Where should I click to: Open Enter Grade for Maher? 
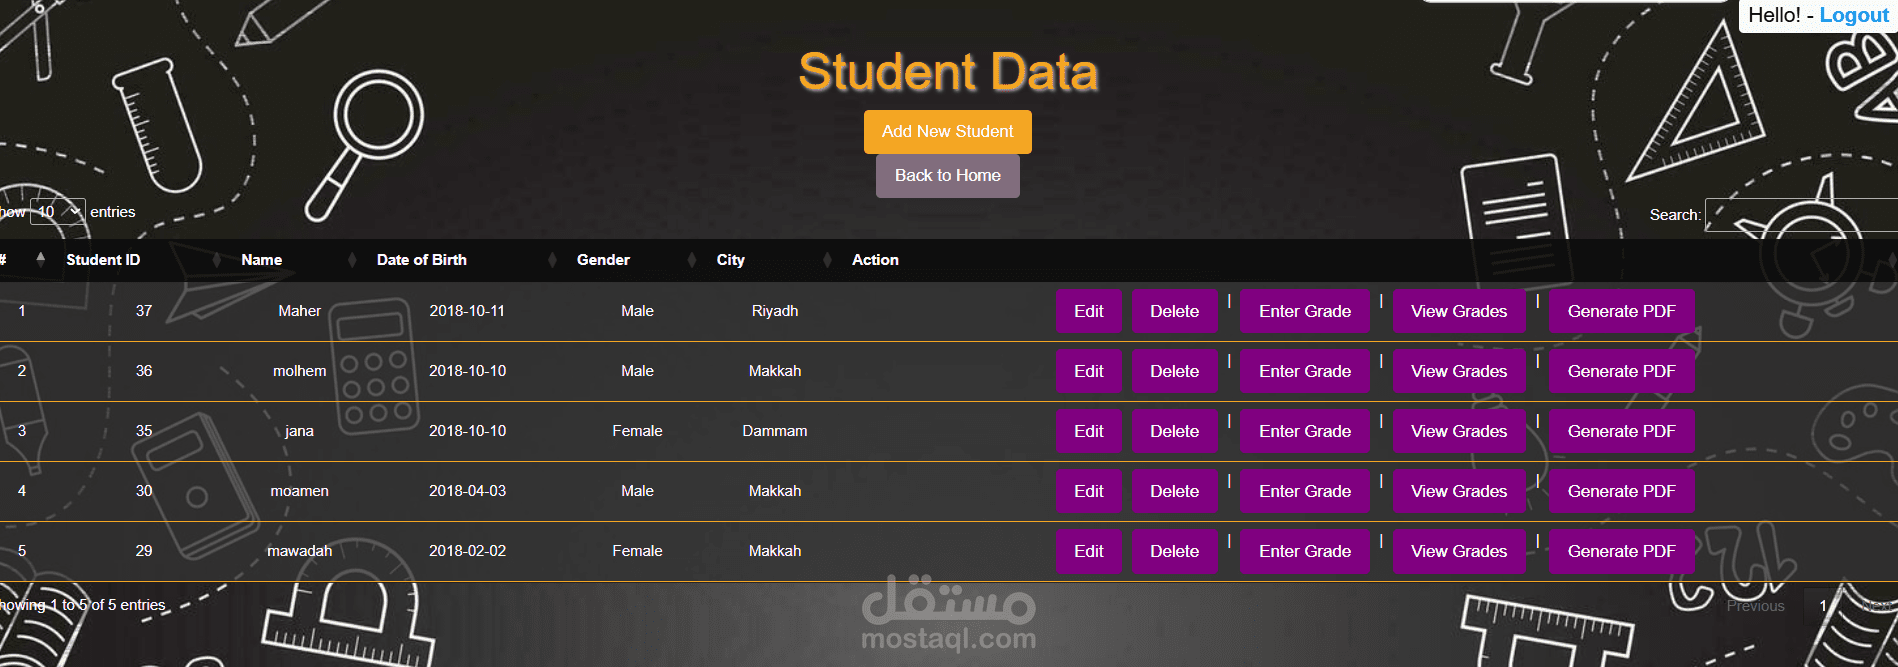click(x=1304, y=312)
